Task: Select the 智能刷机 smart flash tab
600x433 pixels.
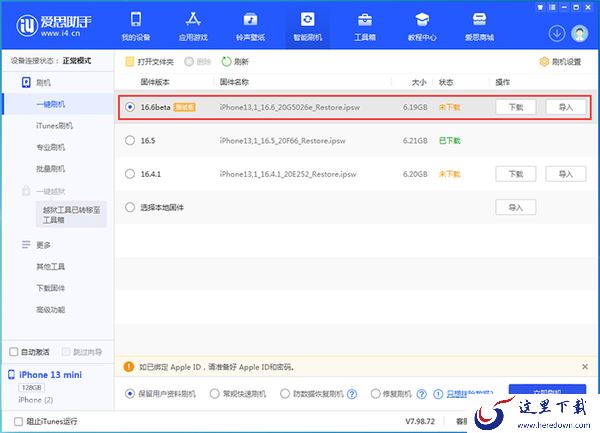Action: (308, 26)
